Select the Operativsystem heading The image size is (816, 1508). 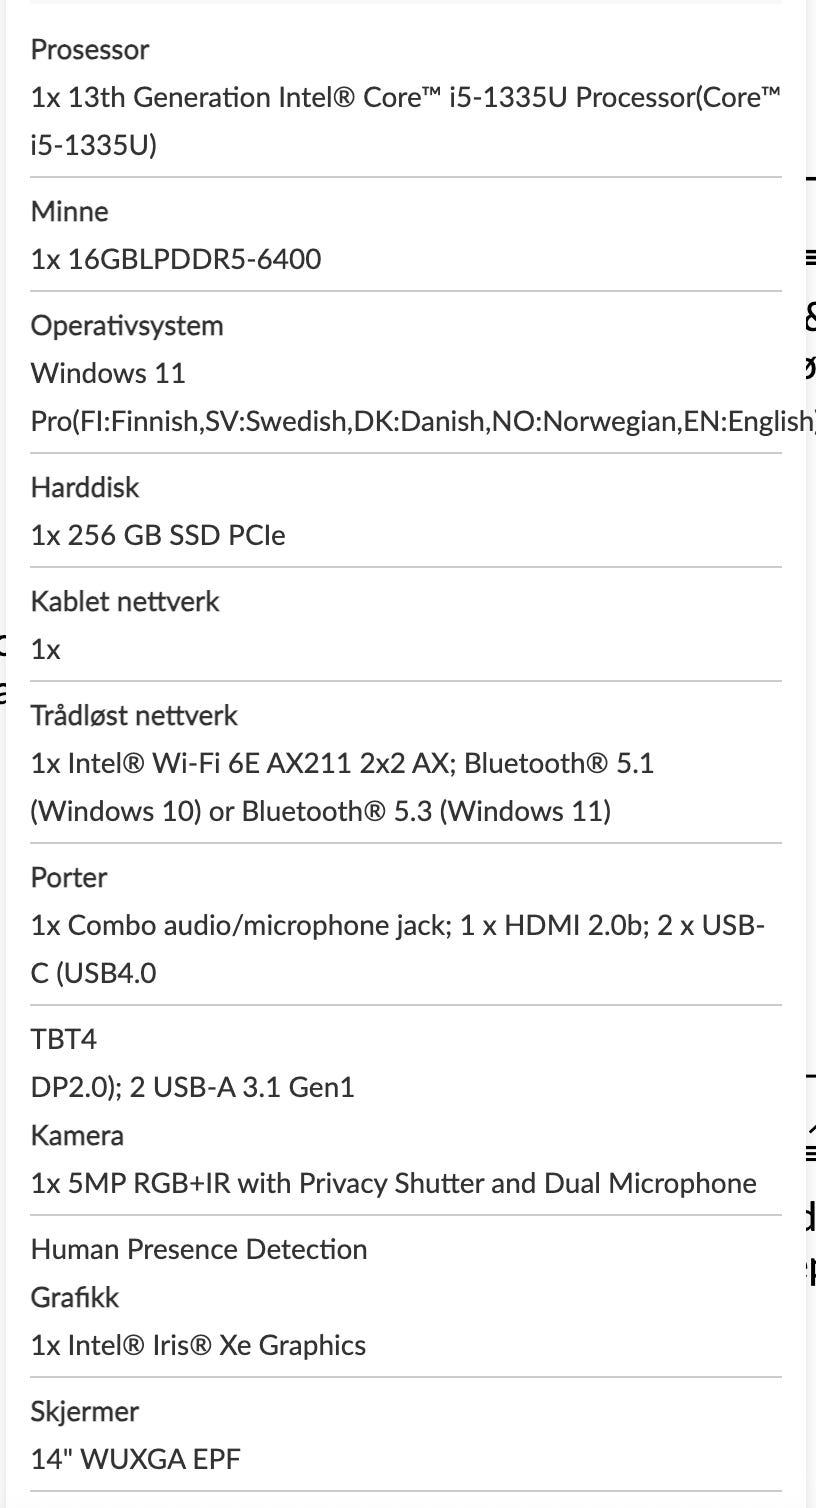click(127, 326)
